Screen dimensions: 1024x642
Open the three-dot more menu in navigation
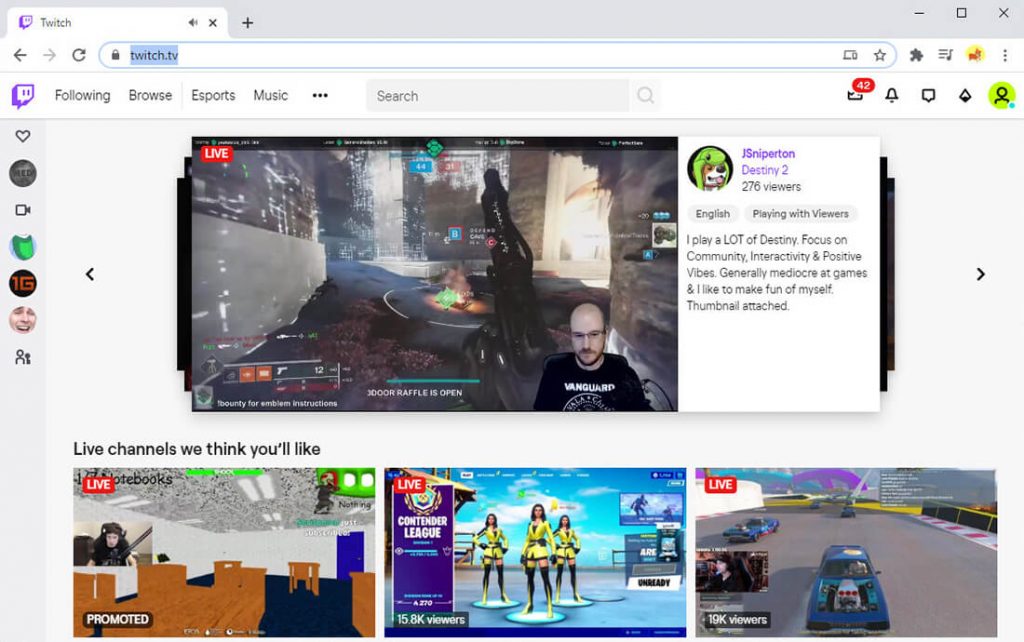pos(320,95)
